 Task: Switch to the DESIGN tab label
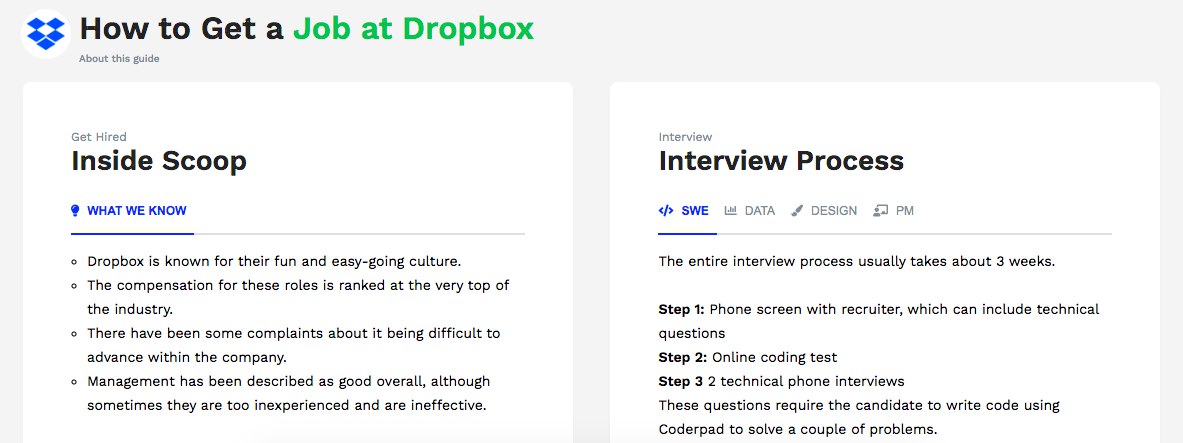[x=834, y=211]
